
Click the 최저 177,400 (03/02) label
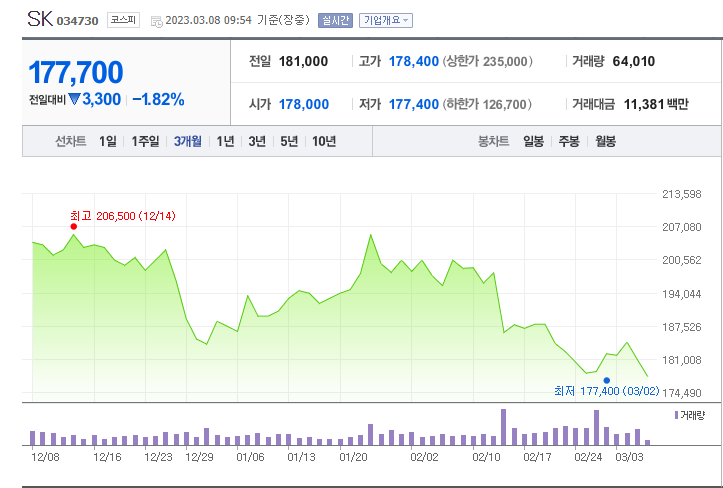pyautogui.click(x=607, y=391)
